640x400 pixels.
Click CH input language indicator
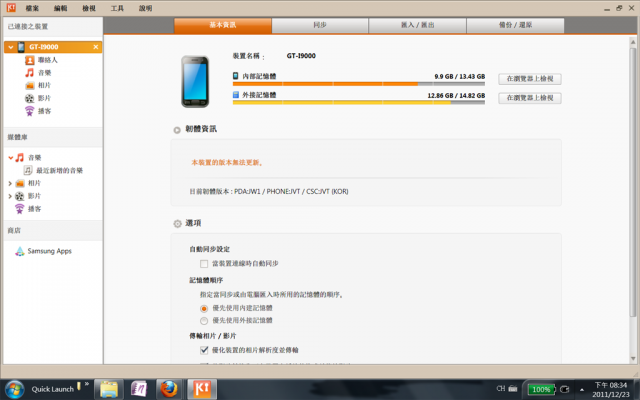coord(501,389)
